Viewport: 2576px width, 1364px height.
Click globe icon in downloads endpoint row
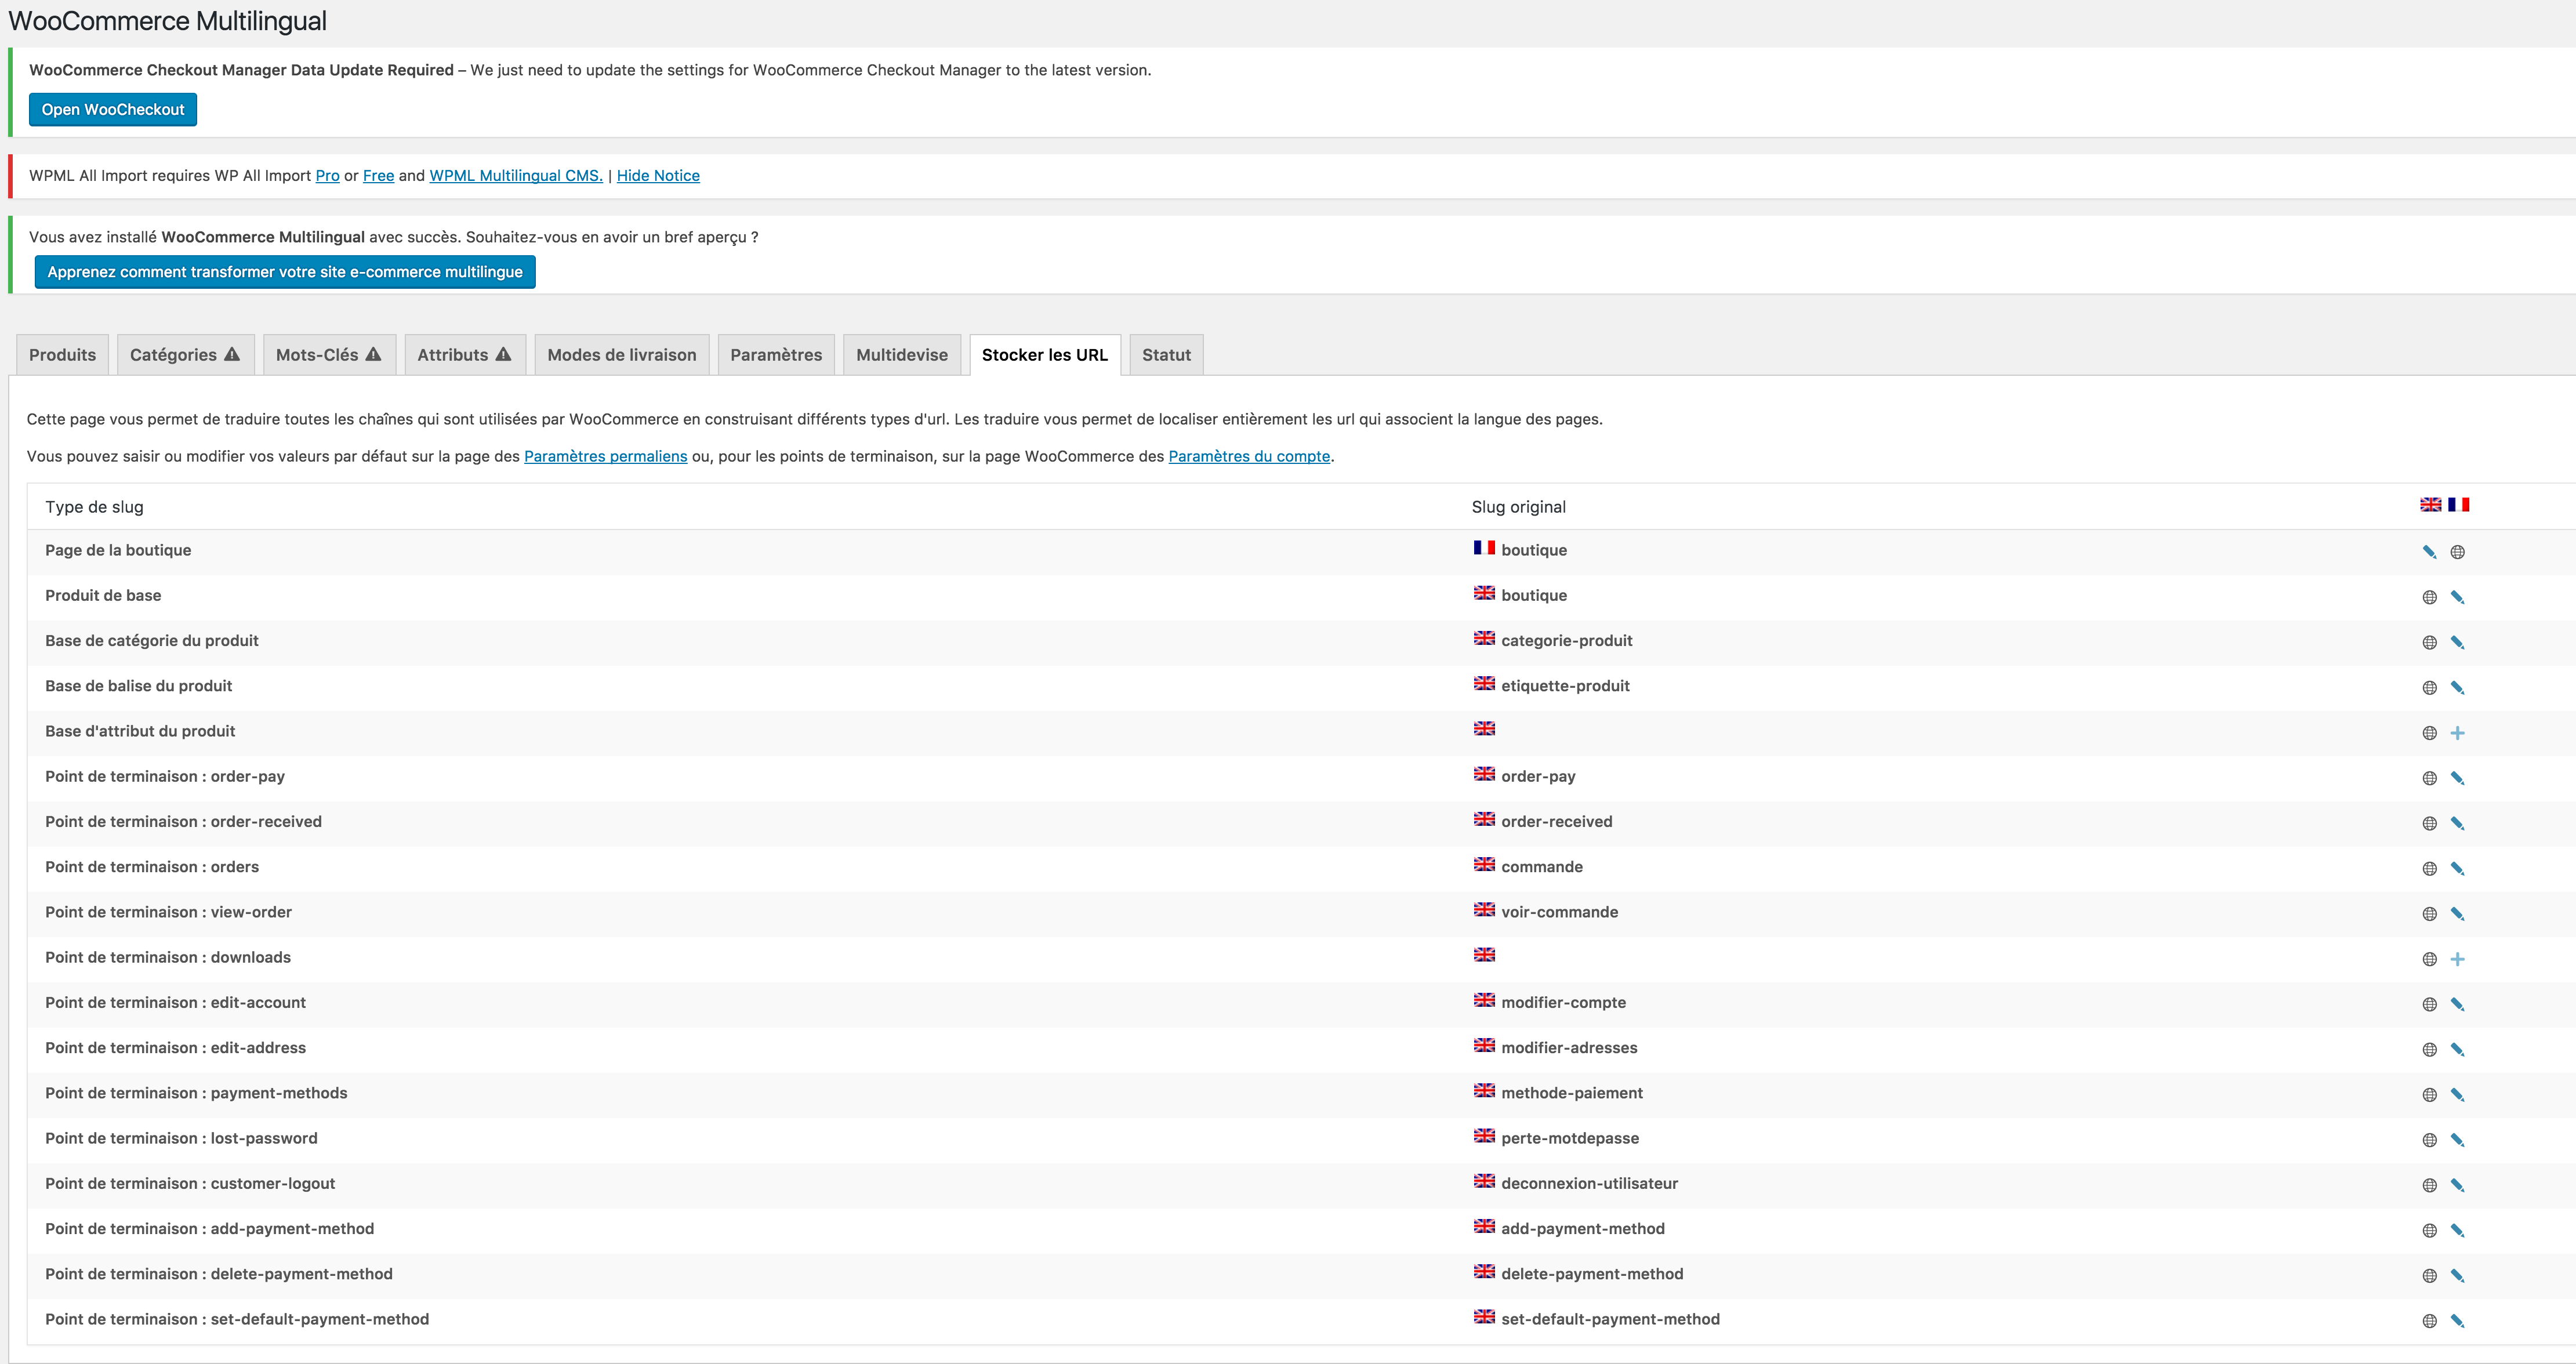point(2429,959)
